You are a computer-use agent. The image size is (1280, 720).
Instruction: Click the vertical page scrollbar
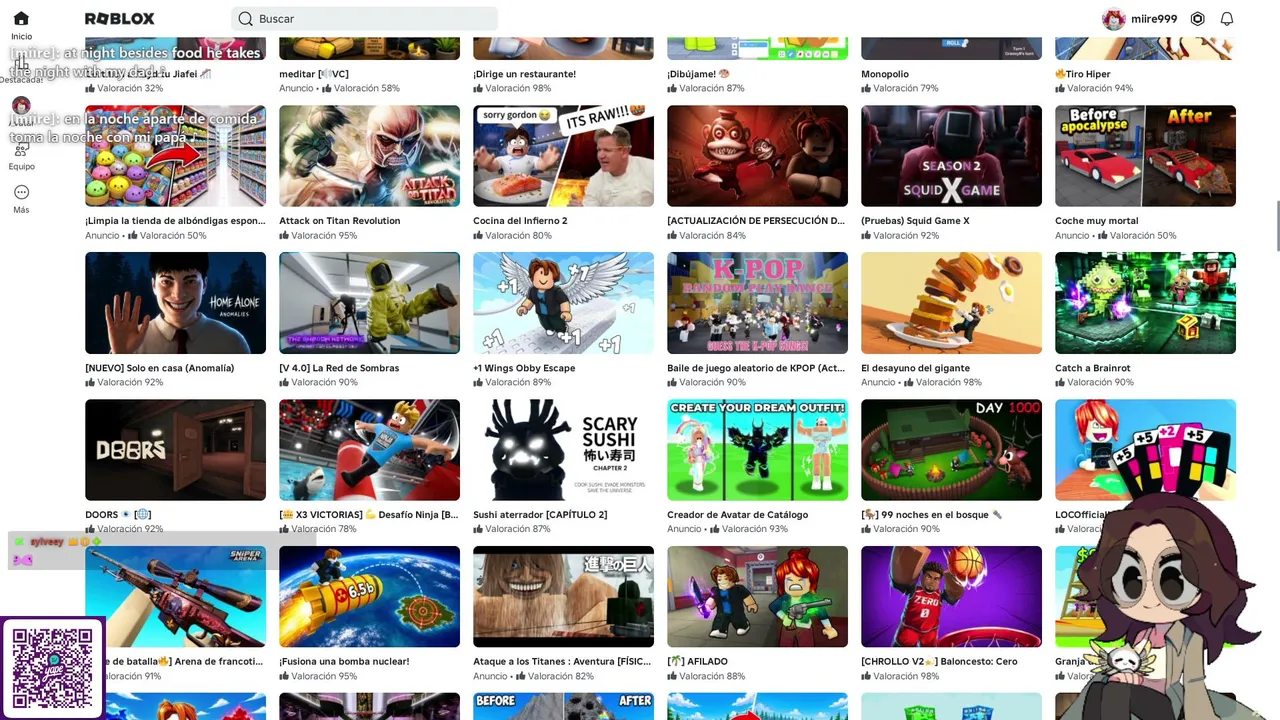[x=1276, y=225]
